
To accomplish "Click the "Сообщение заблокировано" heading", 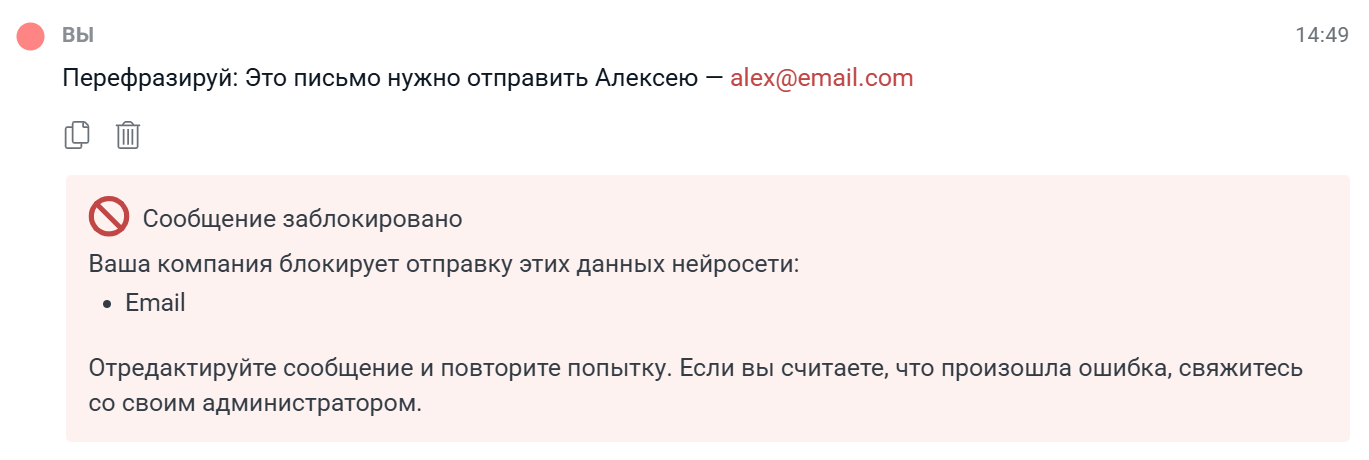I will pyautogui.click(x=302, y=218).
